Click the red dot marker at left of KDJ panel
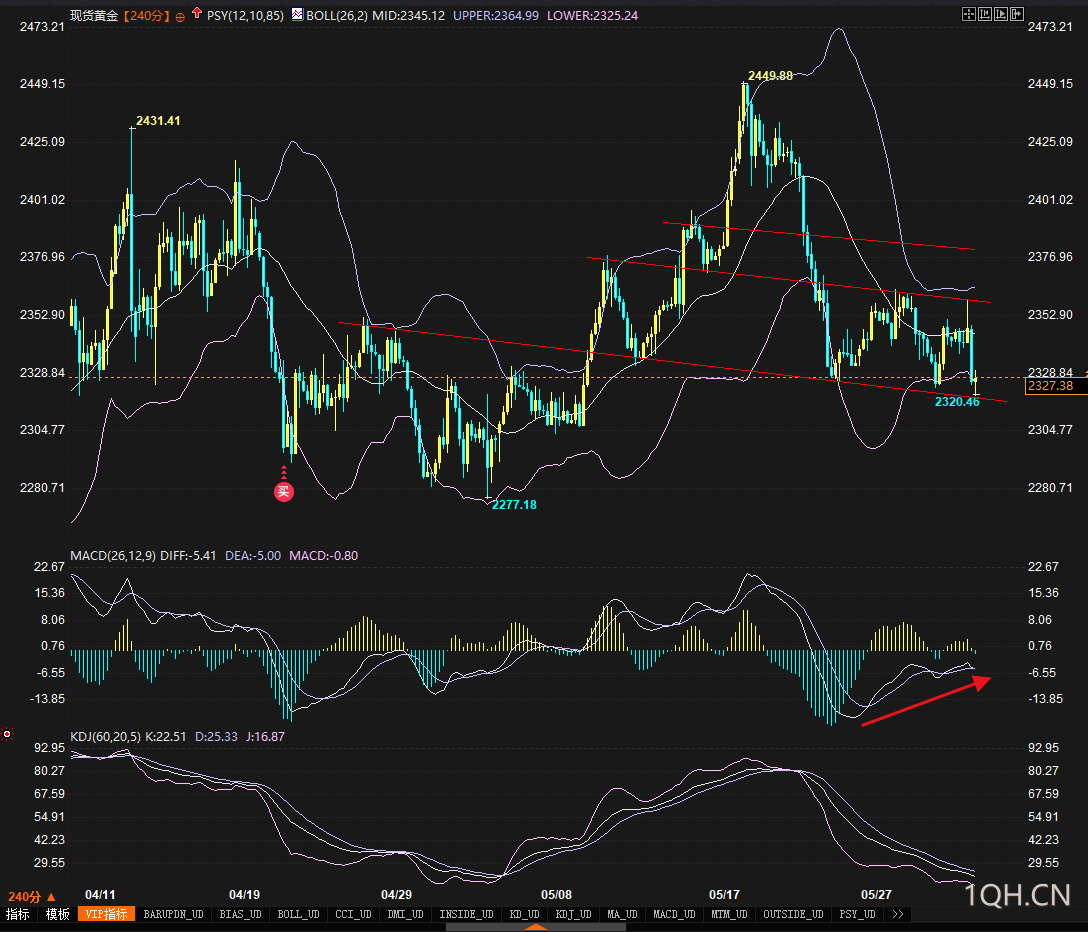 click(7, 734)
